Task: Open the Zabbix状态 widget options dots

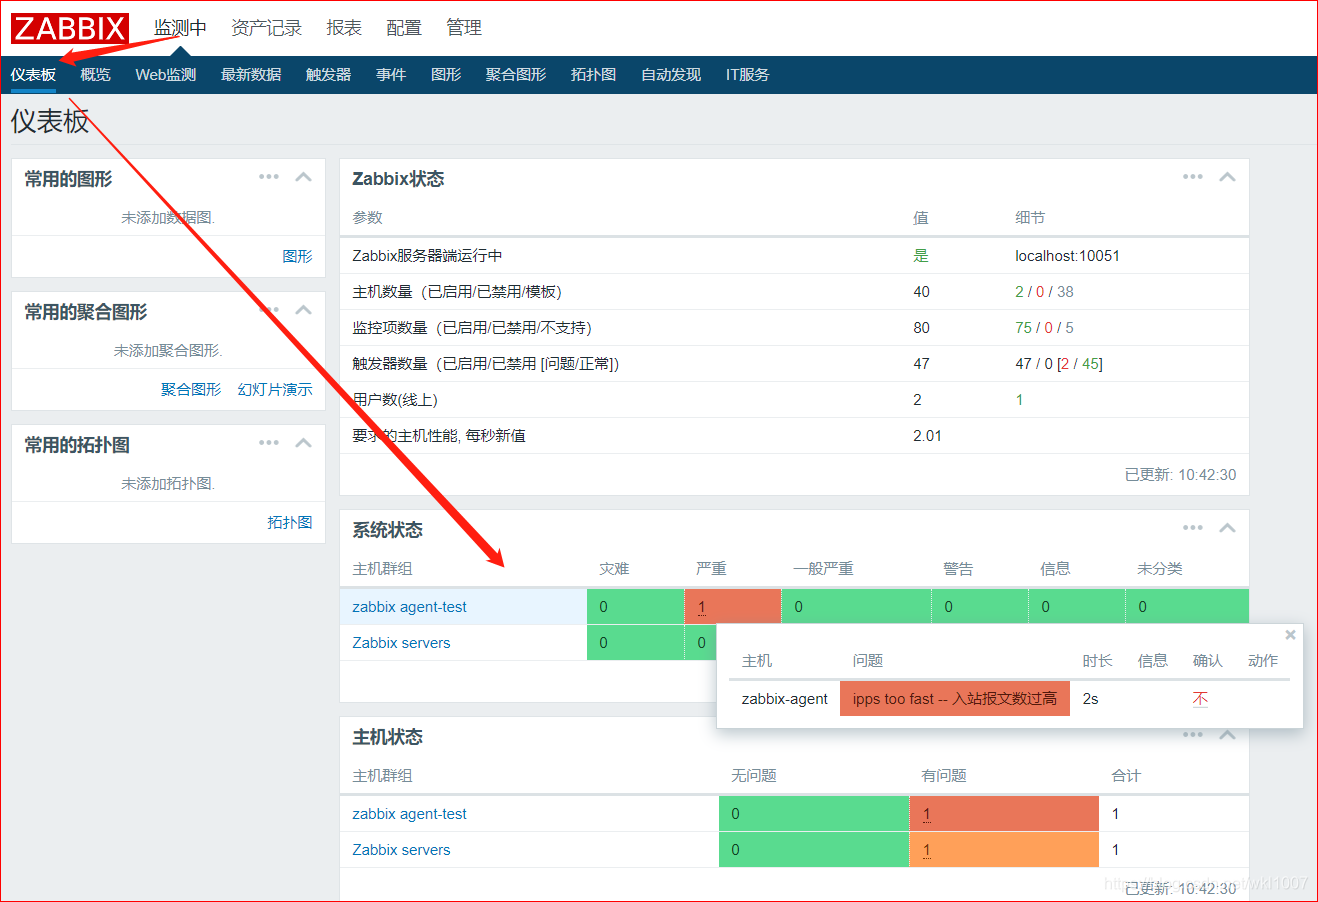Action: click(x=1193, y=177)
